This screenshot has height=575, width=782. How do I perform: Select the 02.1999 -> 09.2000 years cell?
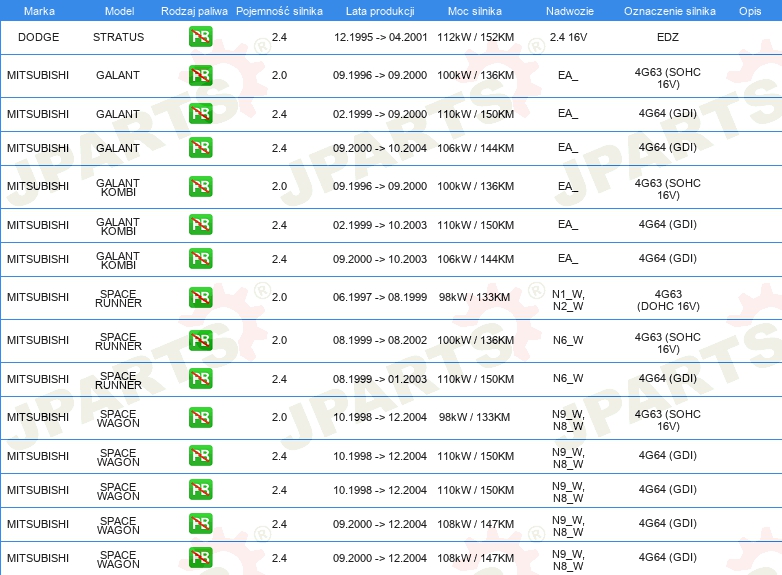coord(380,114)
